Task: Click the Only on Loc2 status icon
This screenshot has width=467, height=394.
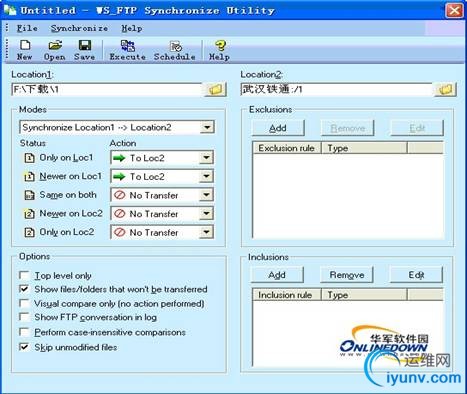Action: [x=29, y=232]
